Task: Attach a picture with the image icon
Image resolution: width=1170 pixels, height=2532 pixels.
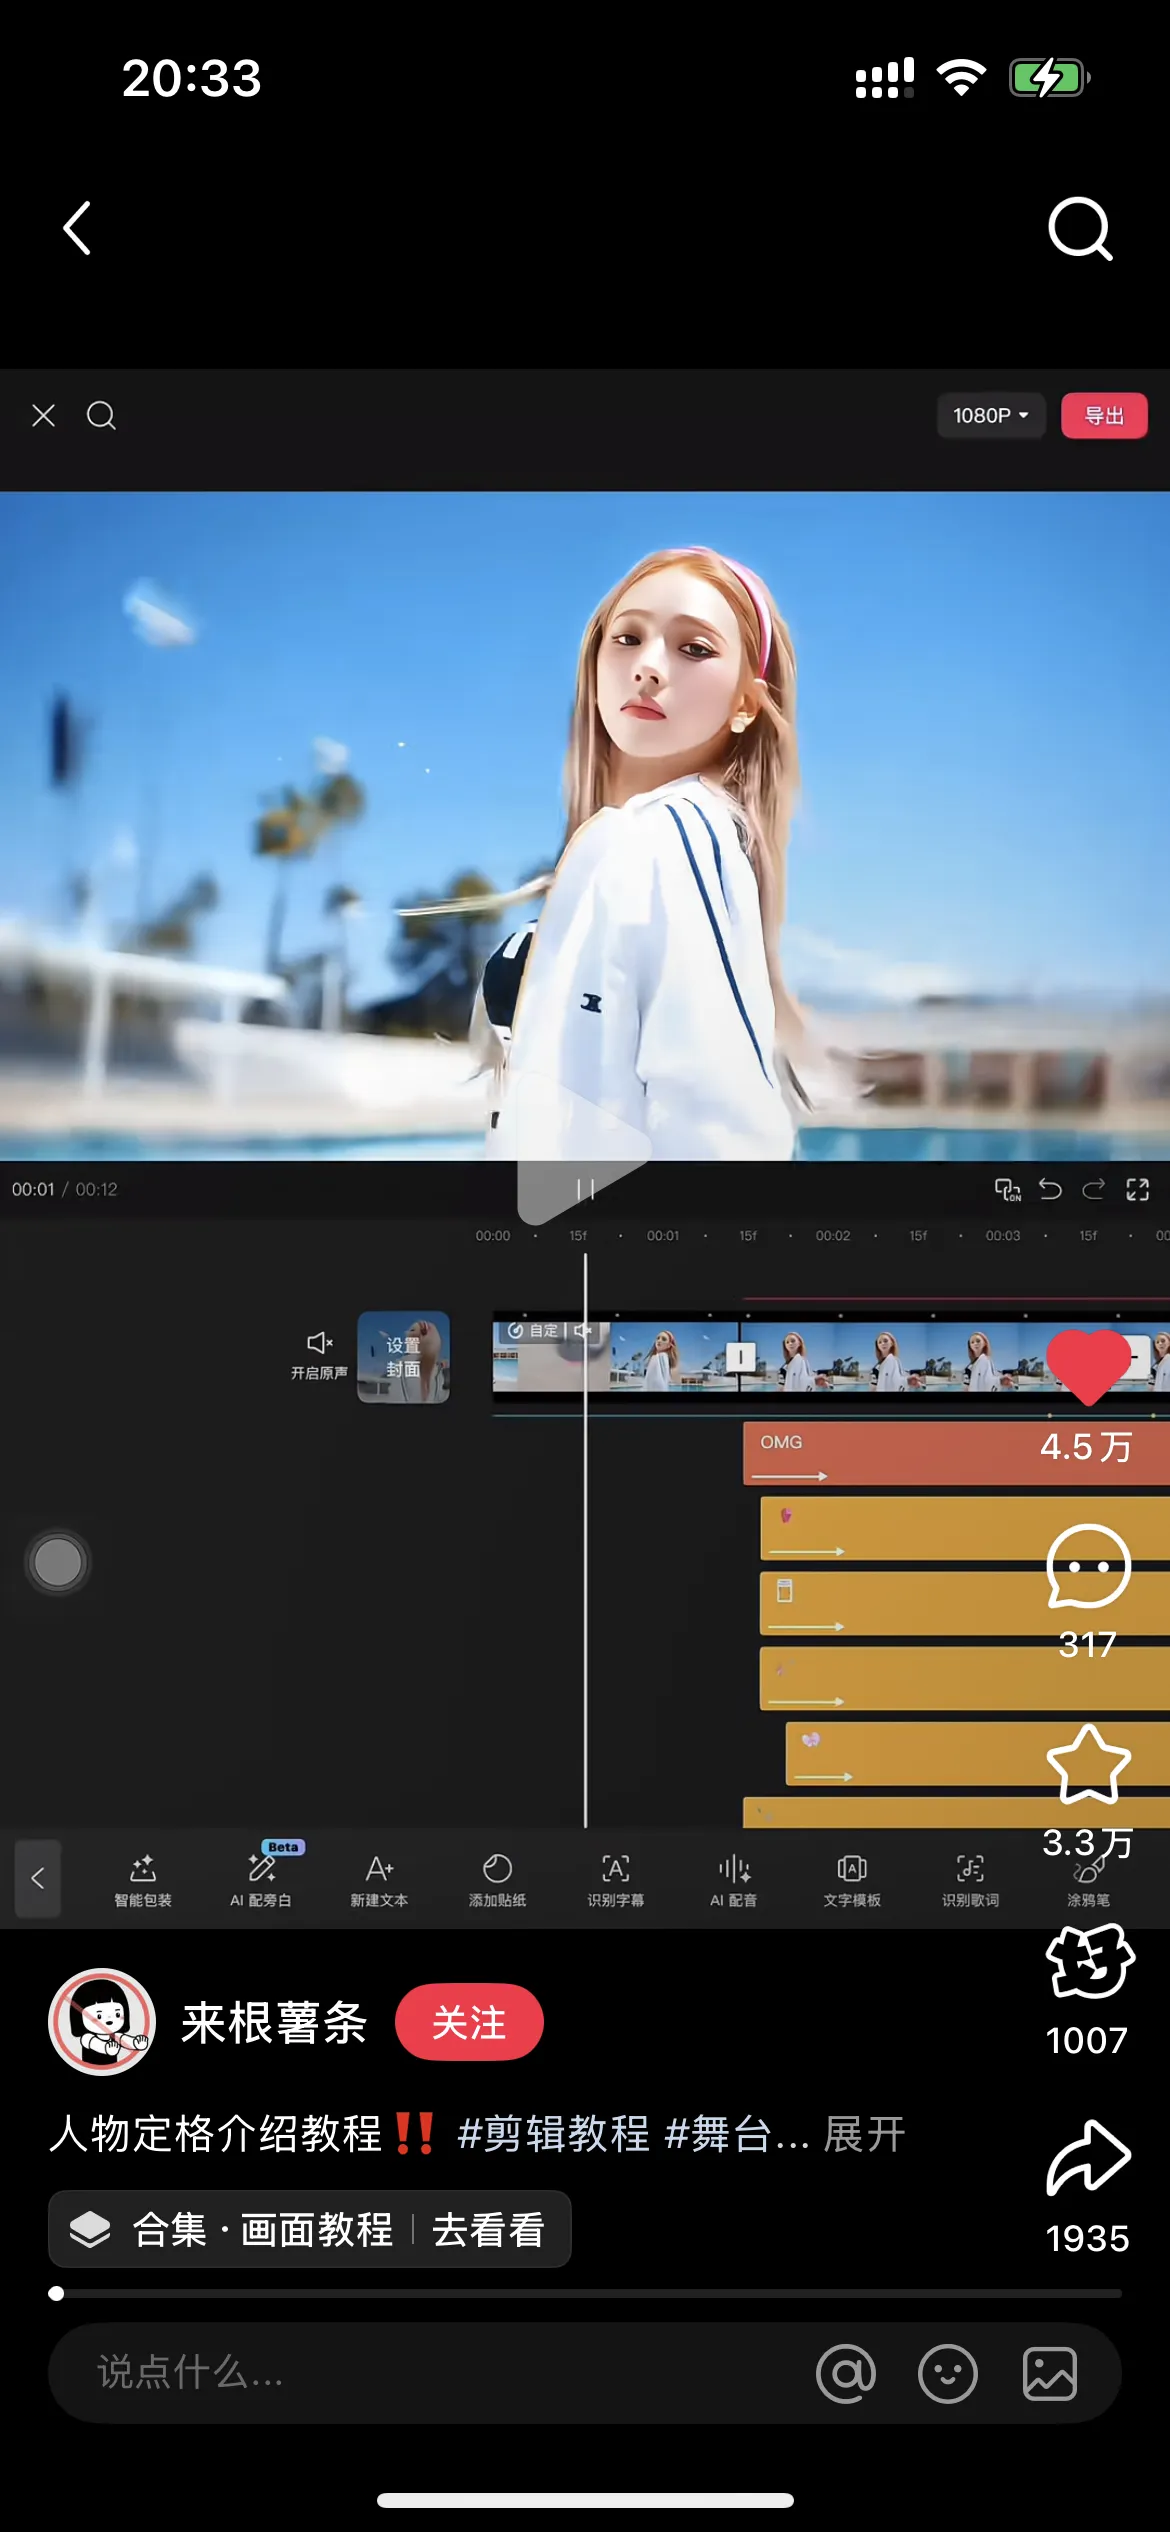Action: click(x=1049, y=2373)
